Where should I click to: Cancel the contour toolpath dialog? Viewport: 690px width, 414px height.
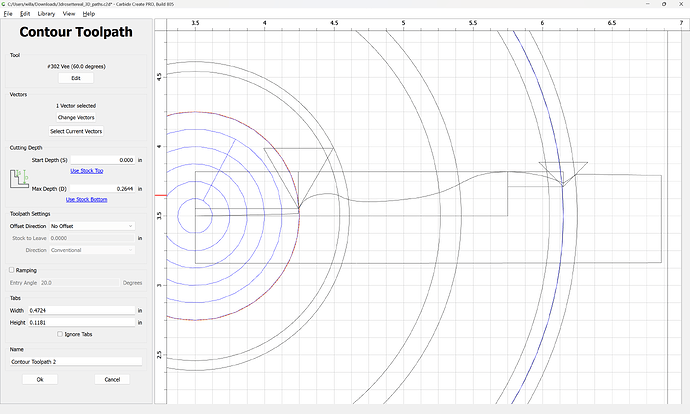[x=112, y=380]
